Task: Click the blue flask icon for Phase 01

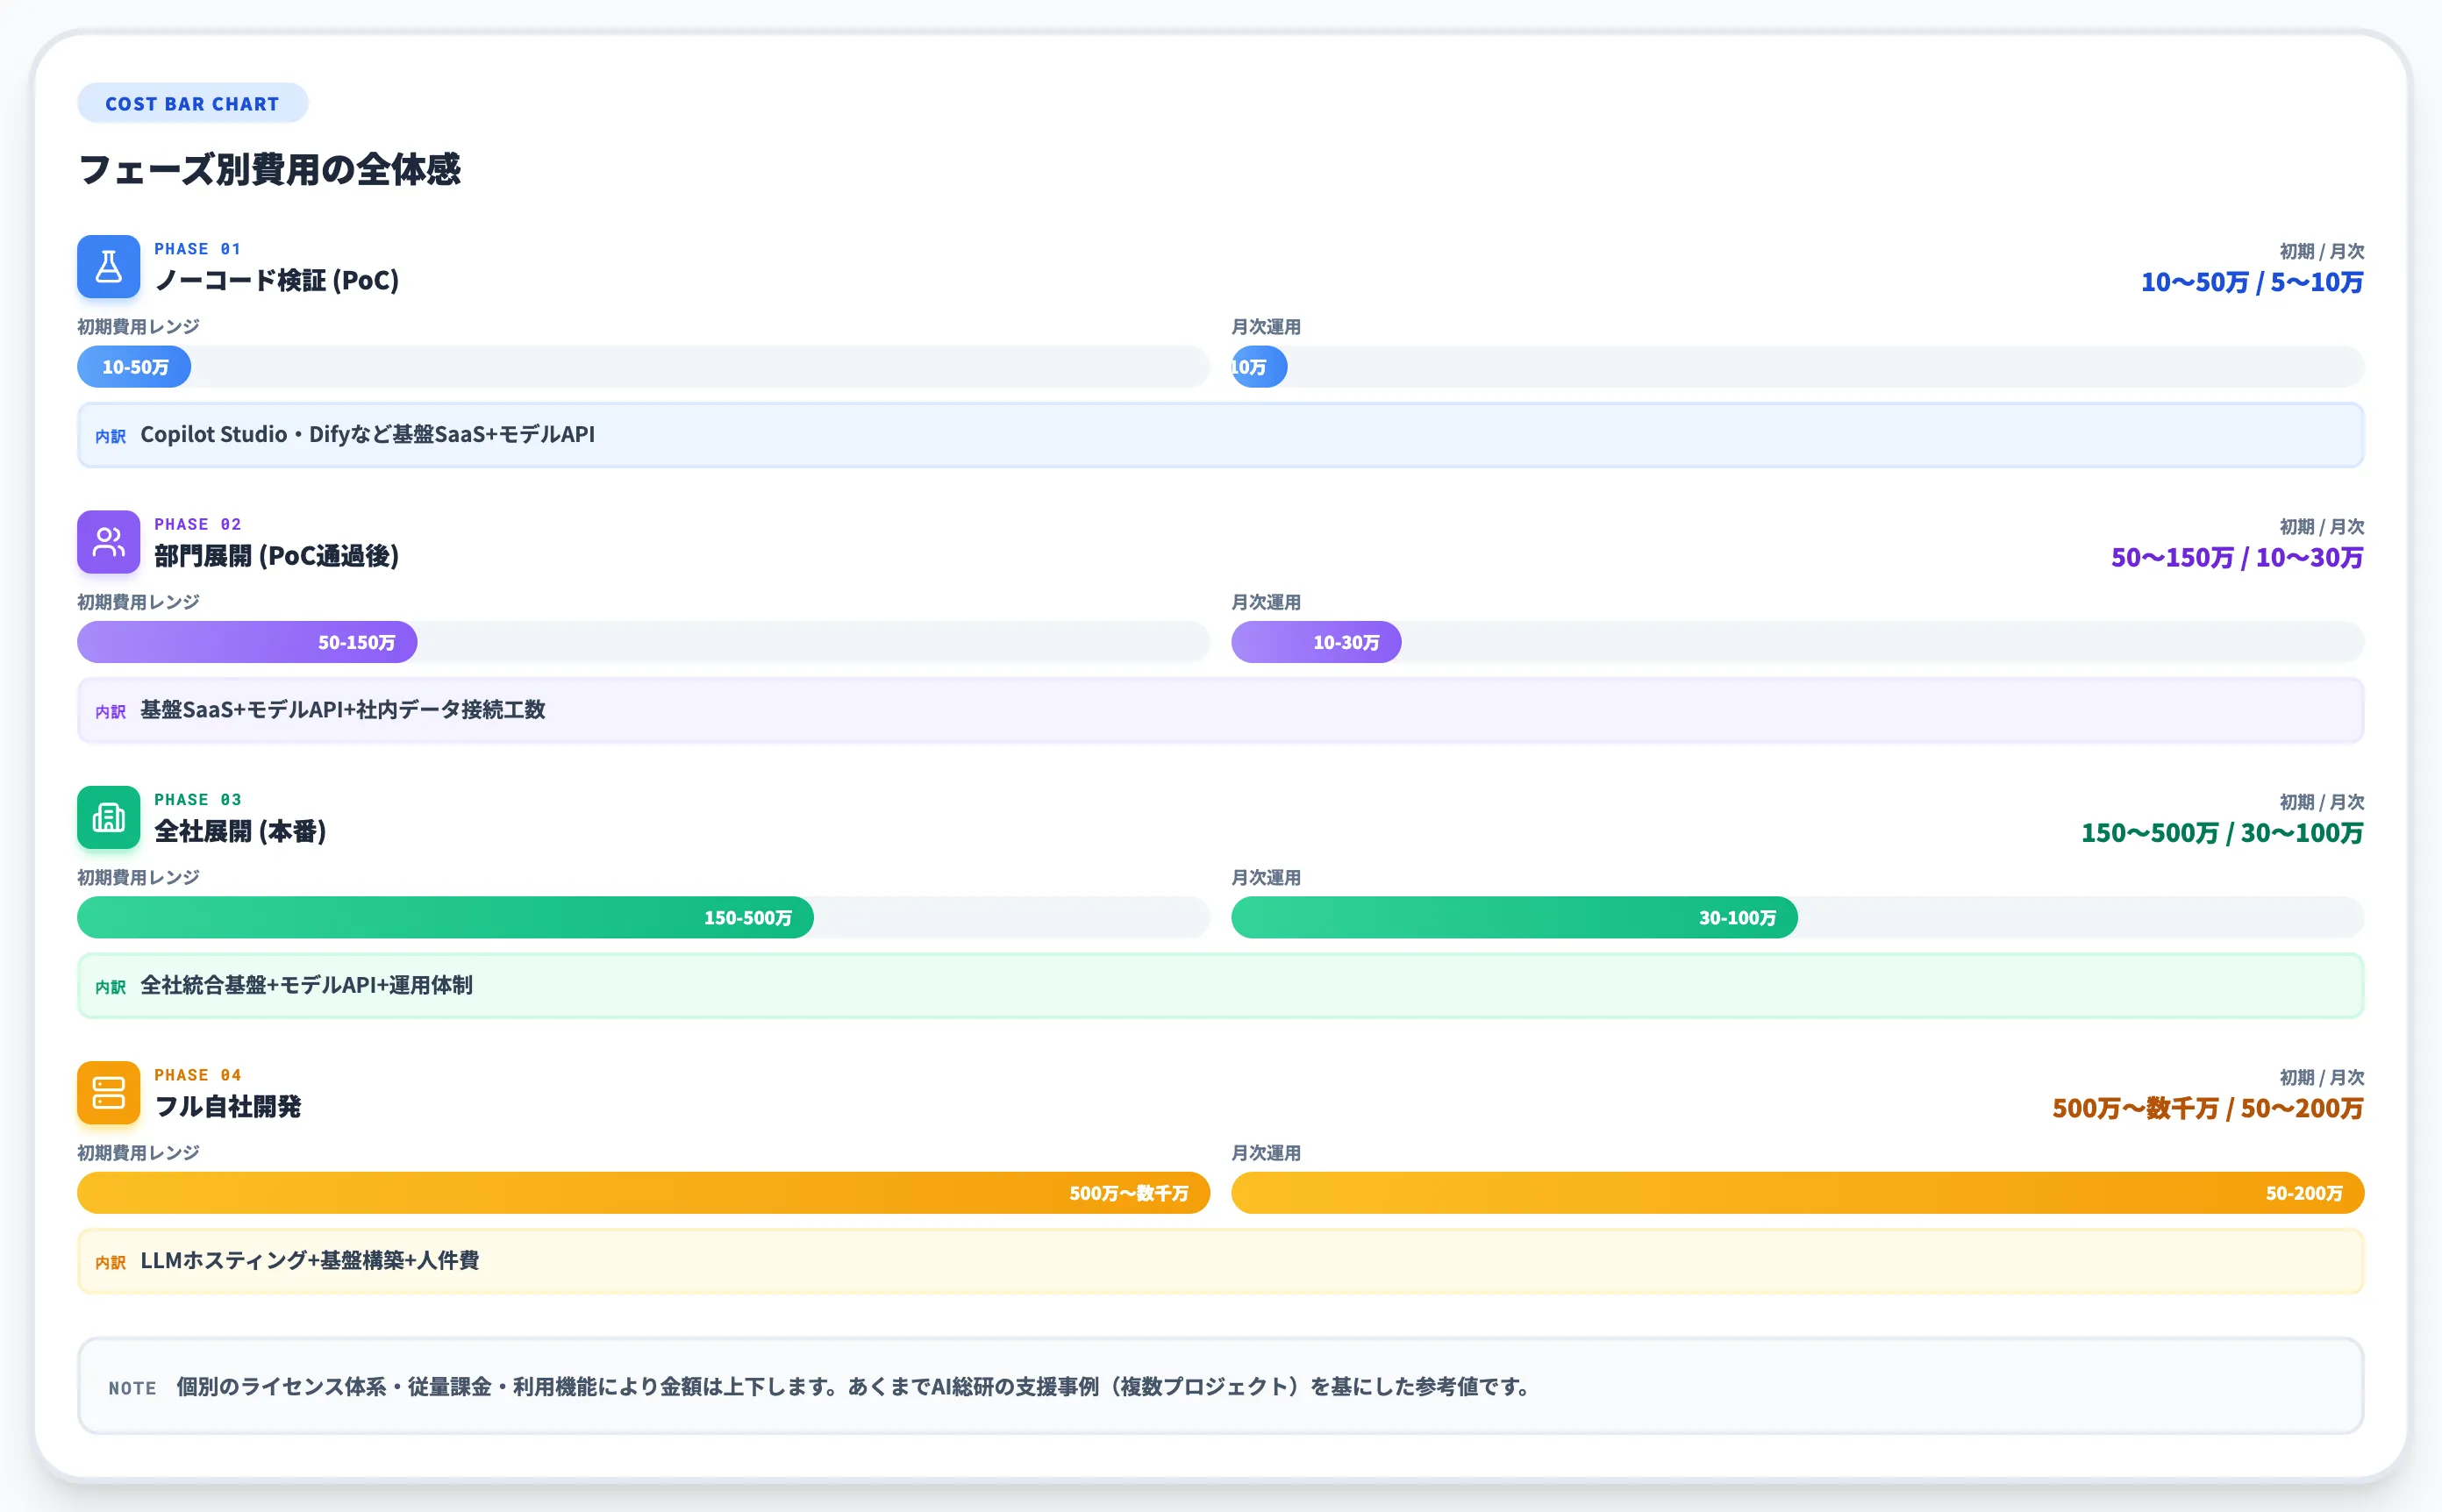Action: click(x=108, y=267)
